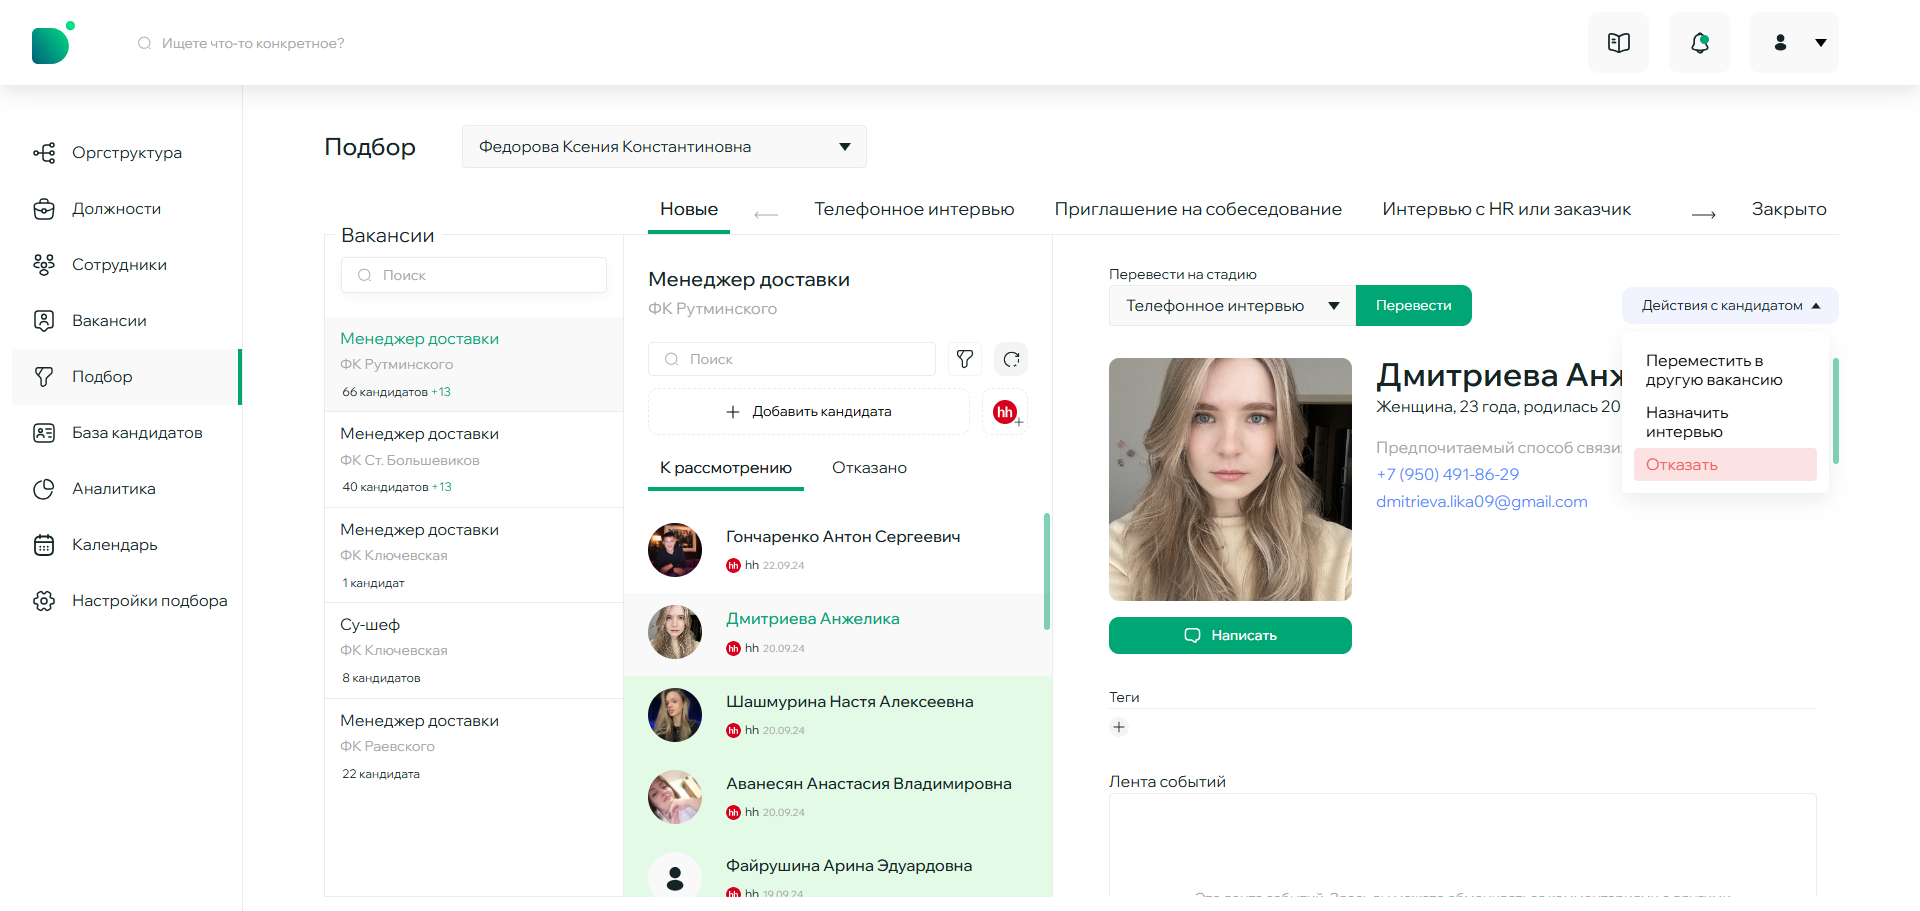Select the Су-шеф vacancy
This screenshot has width=1920, height=911.
474,651
